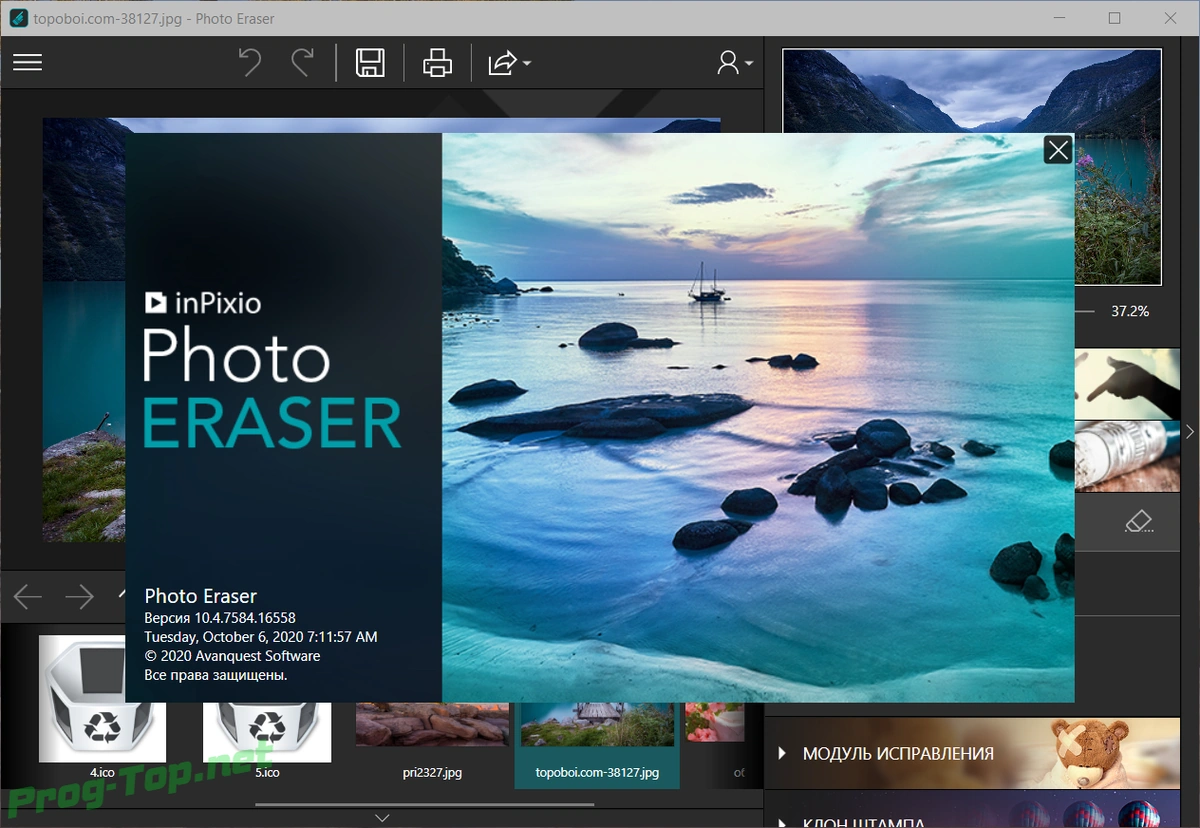This screenshot has height=828, width=1200.
Task: Select the topoboi.com-38127.jpg thumbnail
Action: [597, 743]
